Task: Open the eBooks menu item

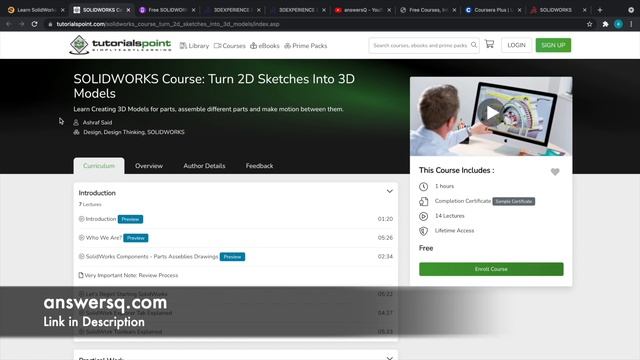Action: pos(264,46)
